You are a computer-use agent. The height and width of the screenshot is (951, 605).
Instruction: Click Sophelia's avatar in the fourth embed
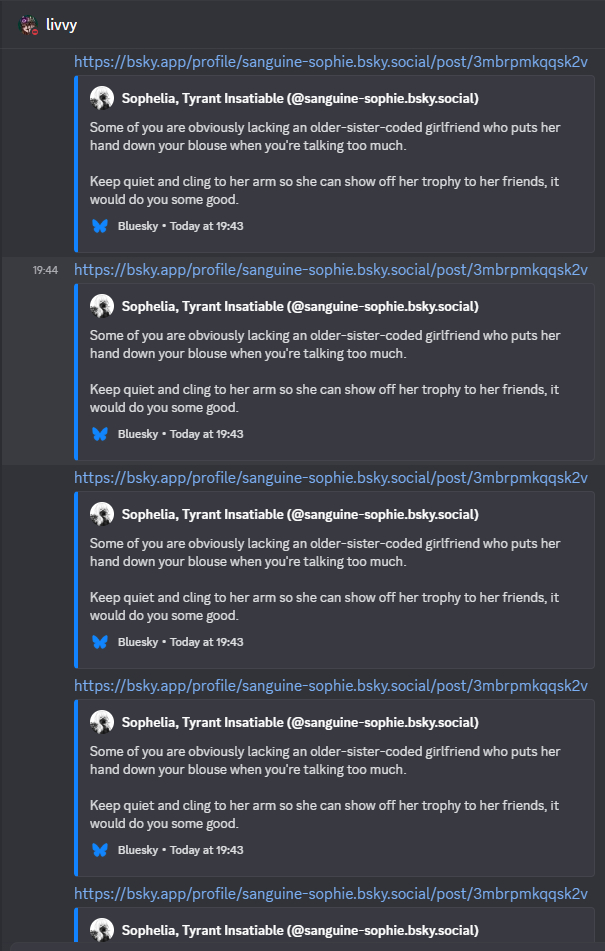point(101,722)
